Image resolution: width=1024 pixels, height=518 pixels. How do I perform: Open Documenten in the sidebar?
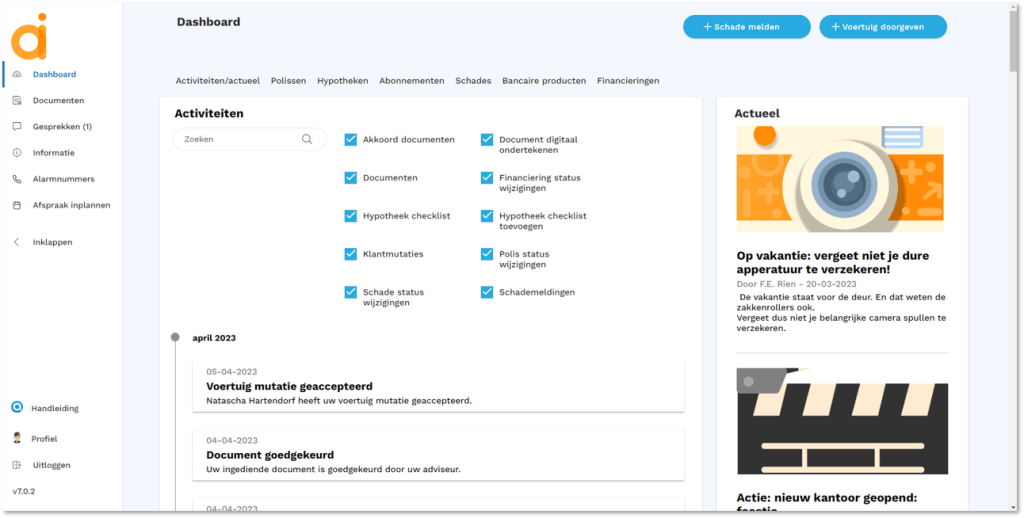(x=58, y=101)
